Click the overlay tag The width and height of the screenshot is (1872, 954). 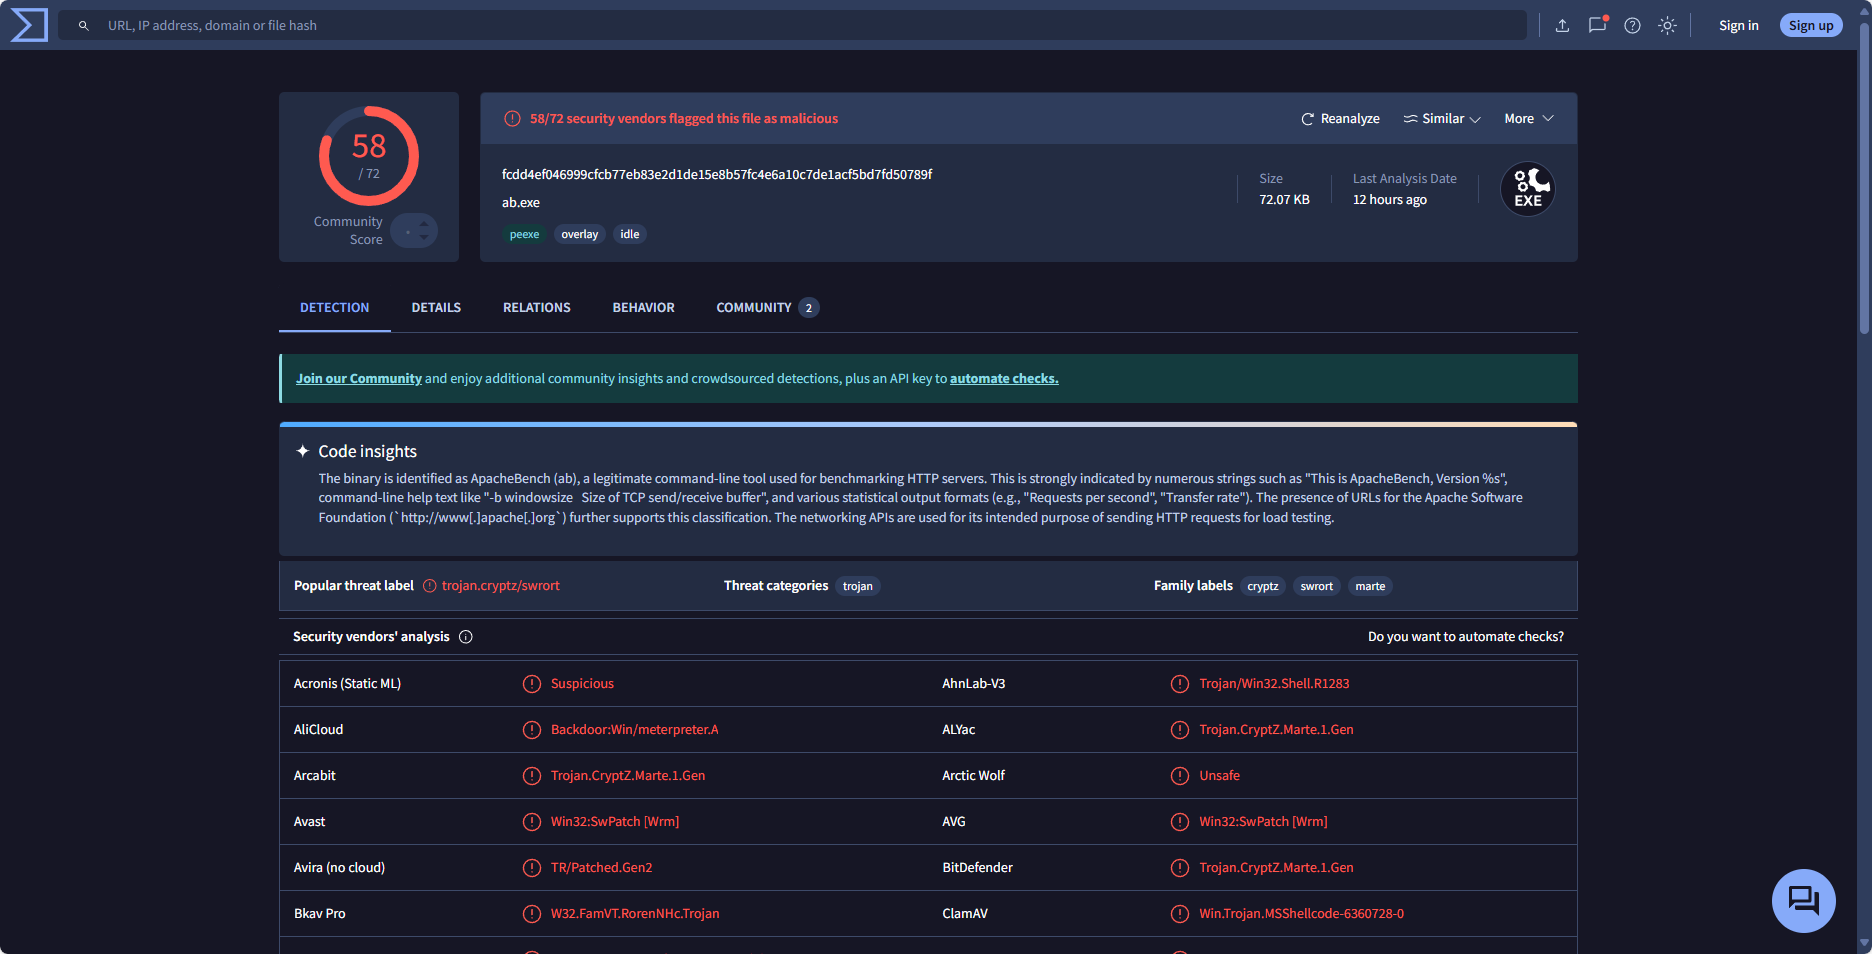tap(580, 235)
